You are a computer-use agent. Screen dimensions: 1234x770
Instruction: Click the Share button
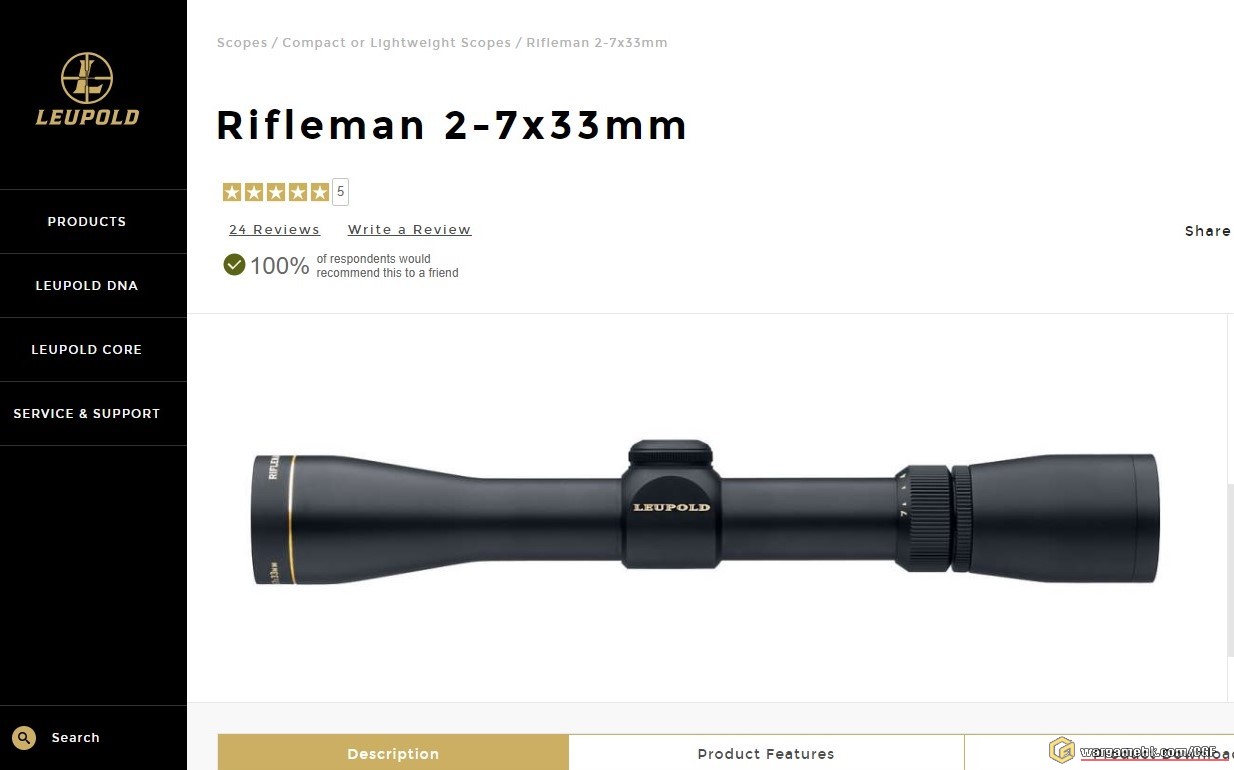[1208, 231]
